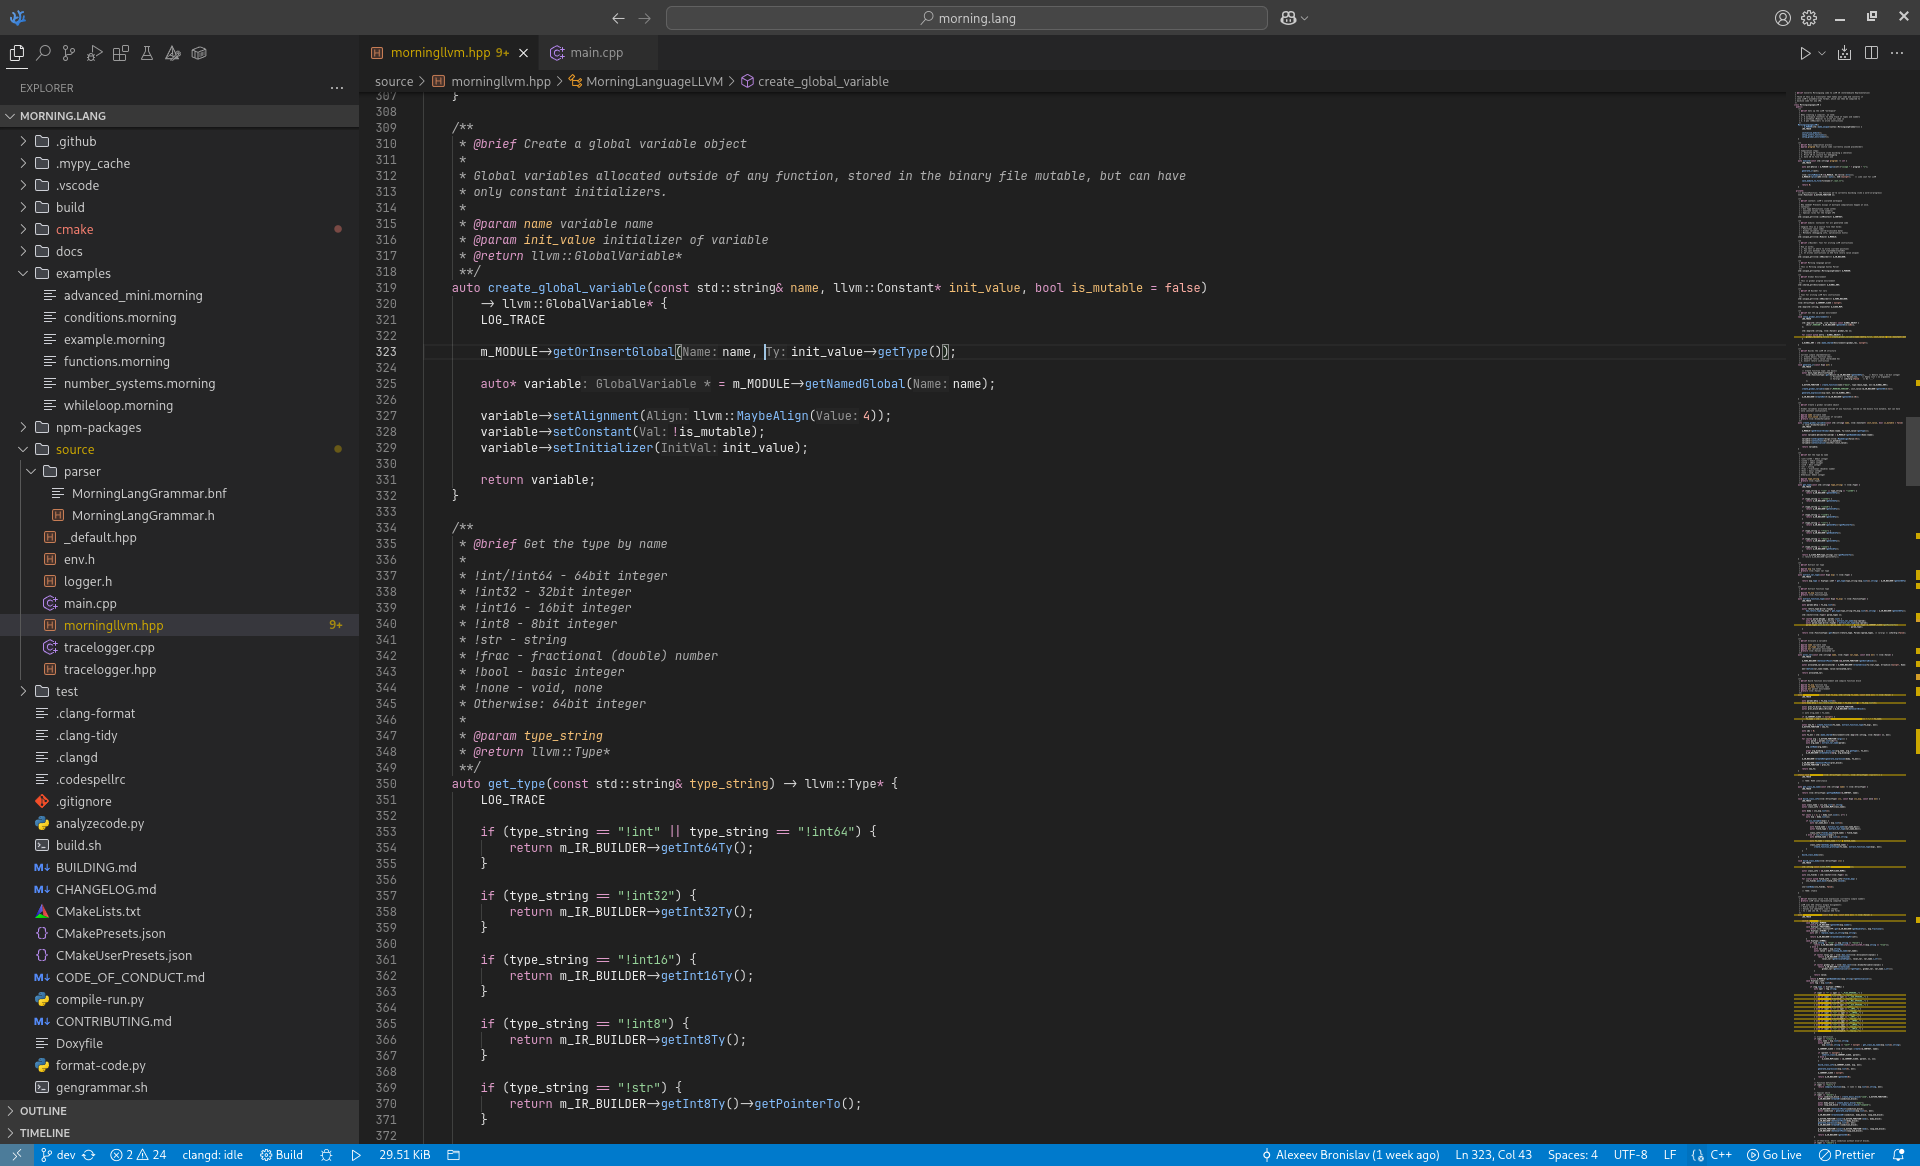
Task: Expand the cmake folder
Action: [74, 229]
